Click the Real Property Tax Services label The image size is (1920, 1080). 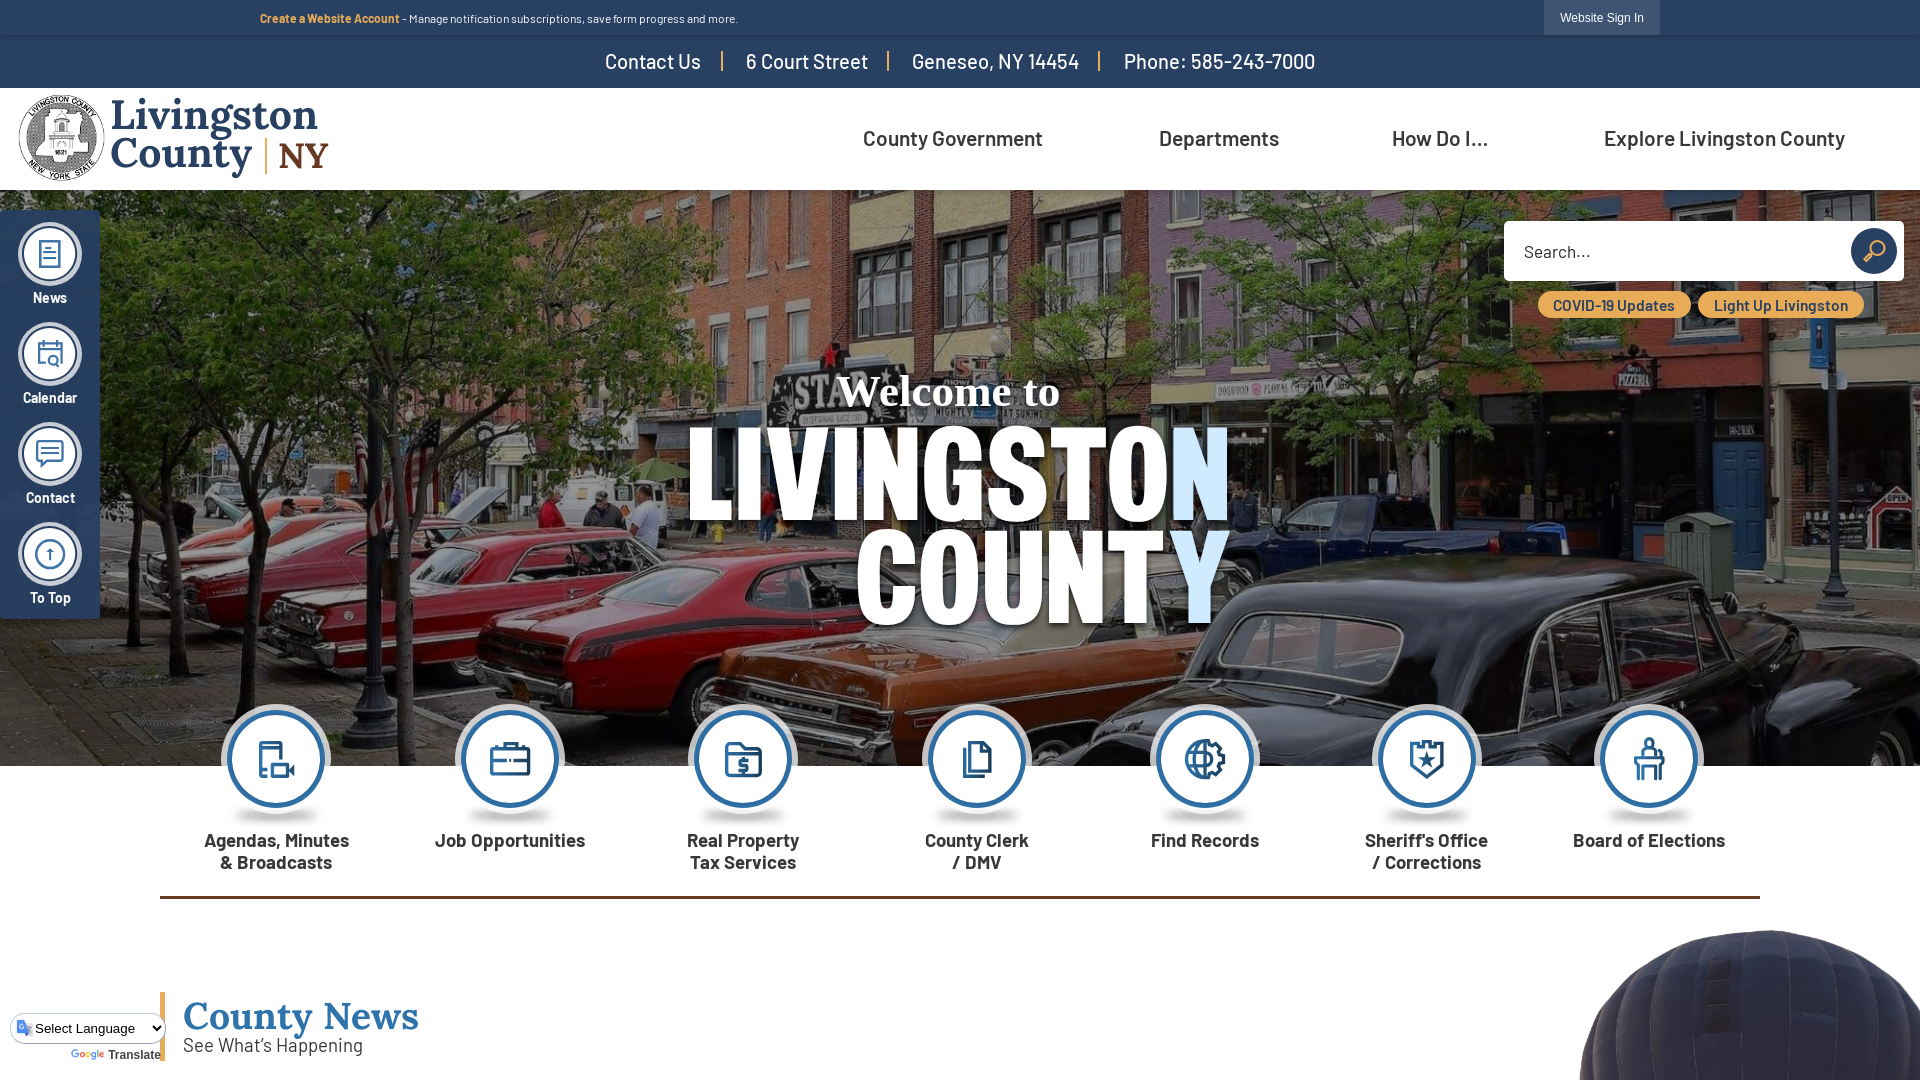(743, 851)
